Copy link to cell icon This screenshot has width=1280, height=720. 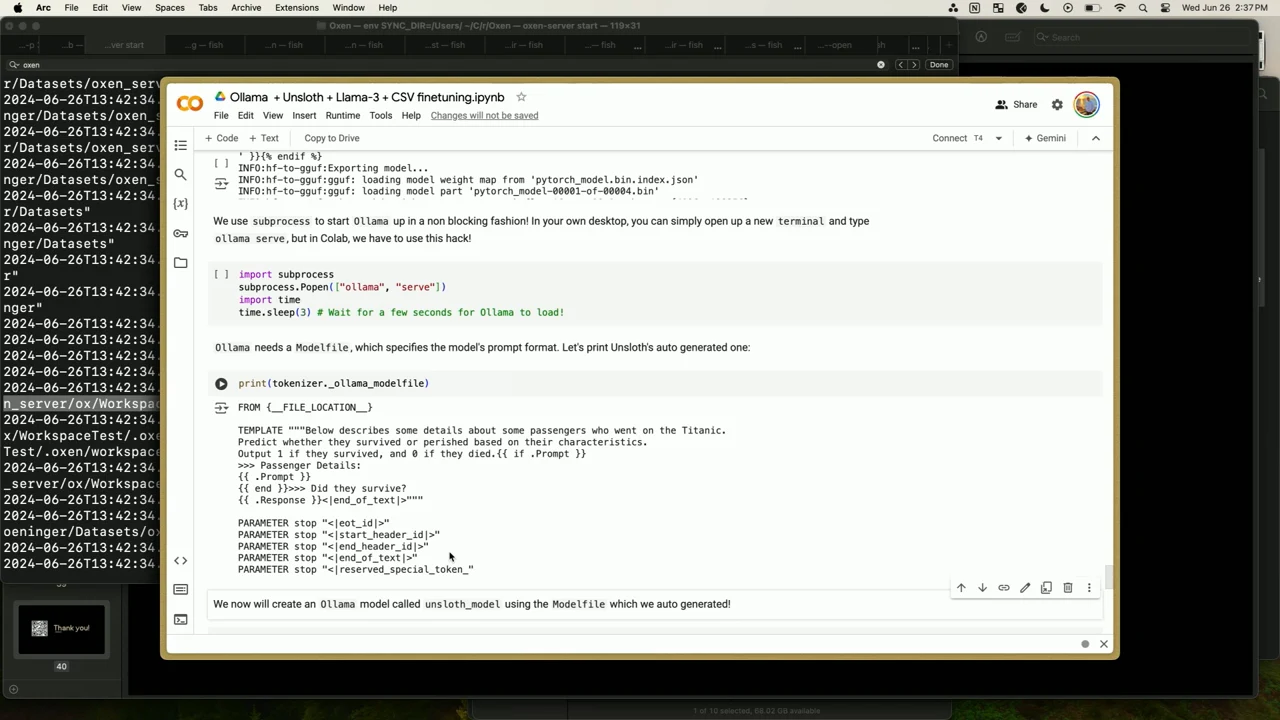click(x=1003, y=588)
